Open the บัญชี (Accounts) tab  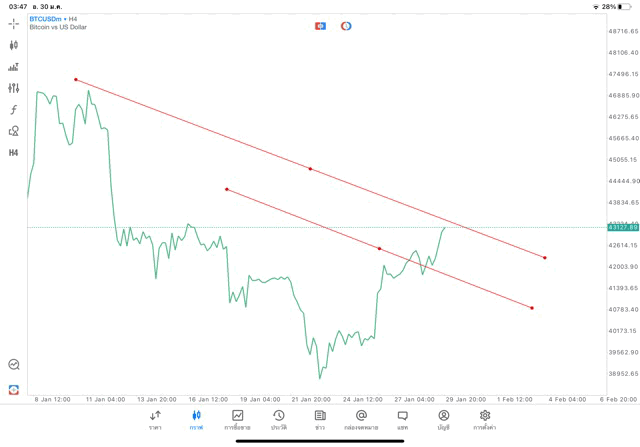[x=443, y=419]
